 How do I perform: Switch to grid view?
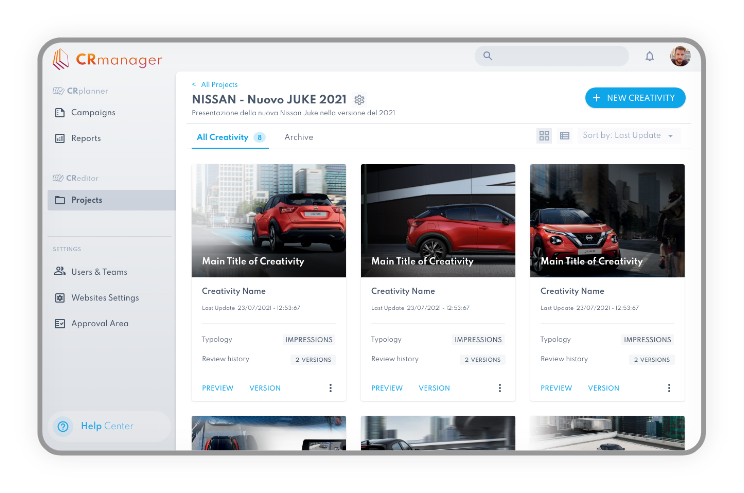(x=544, y=136)
